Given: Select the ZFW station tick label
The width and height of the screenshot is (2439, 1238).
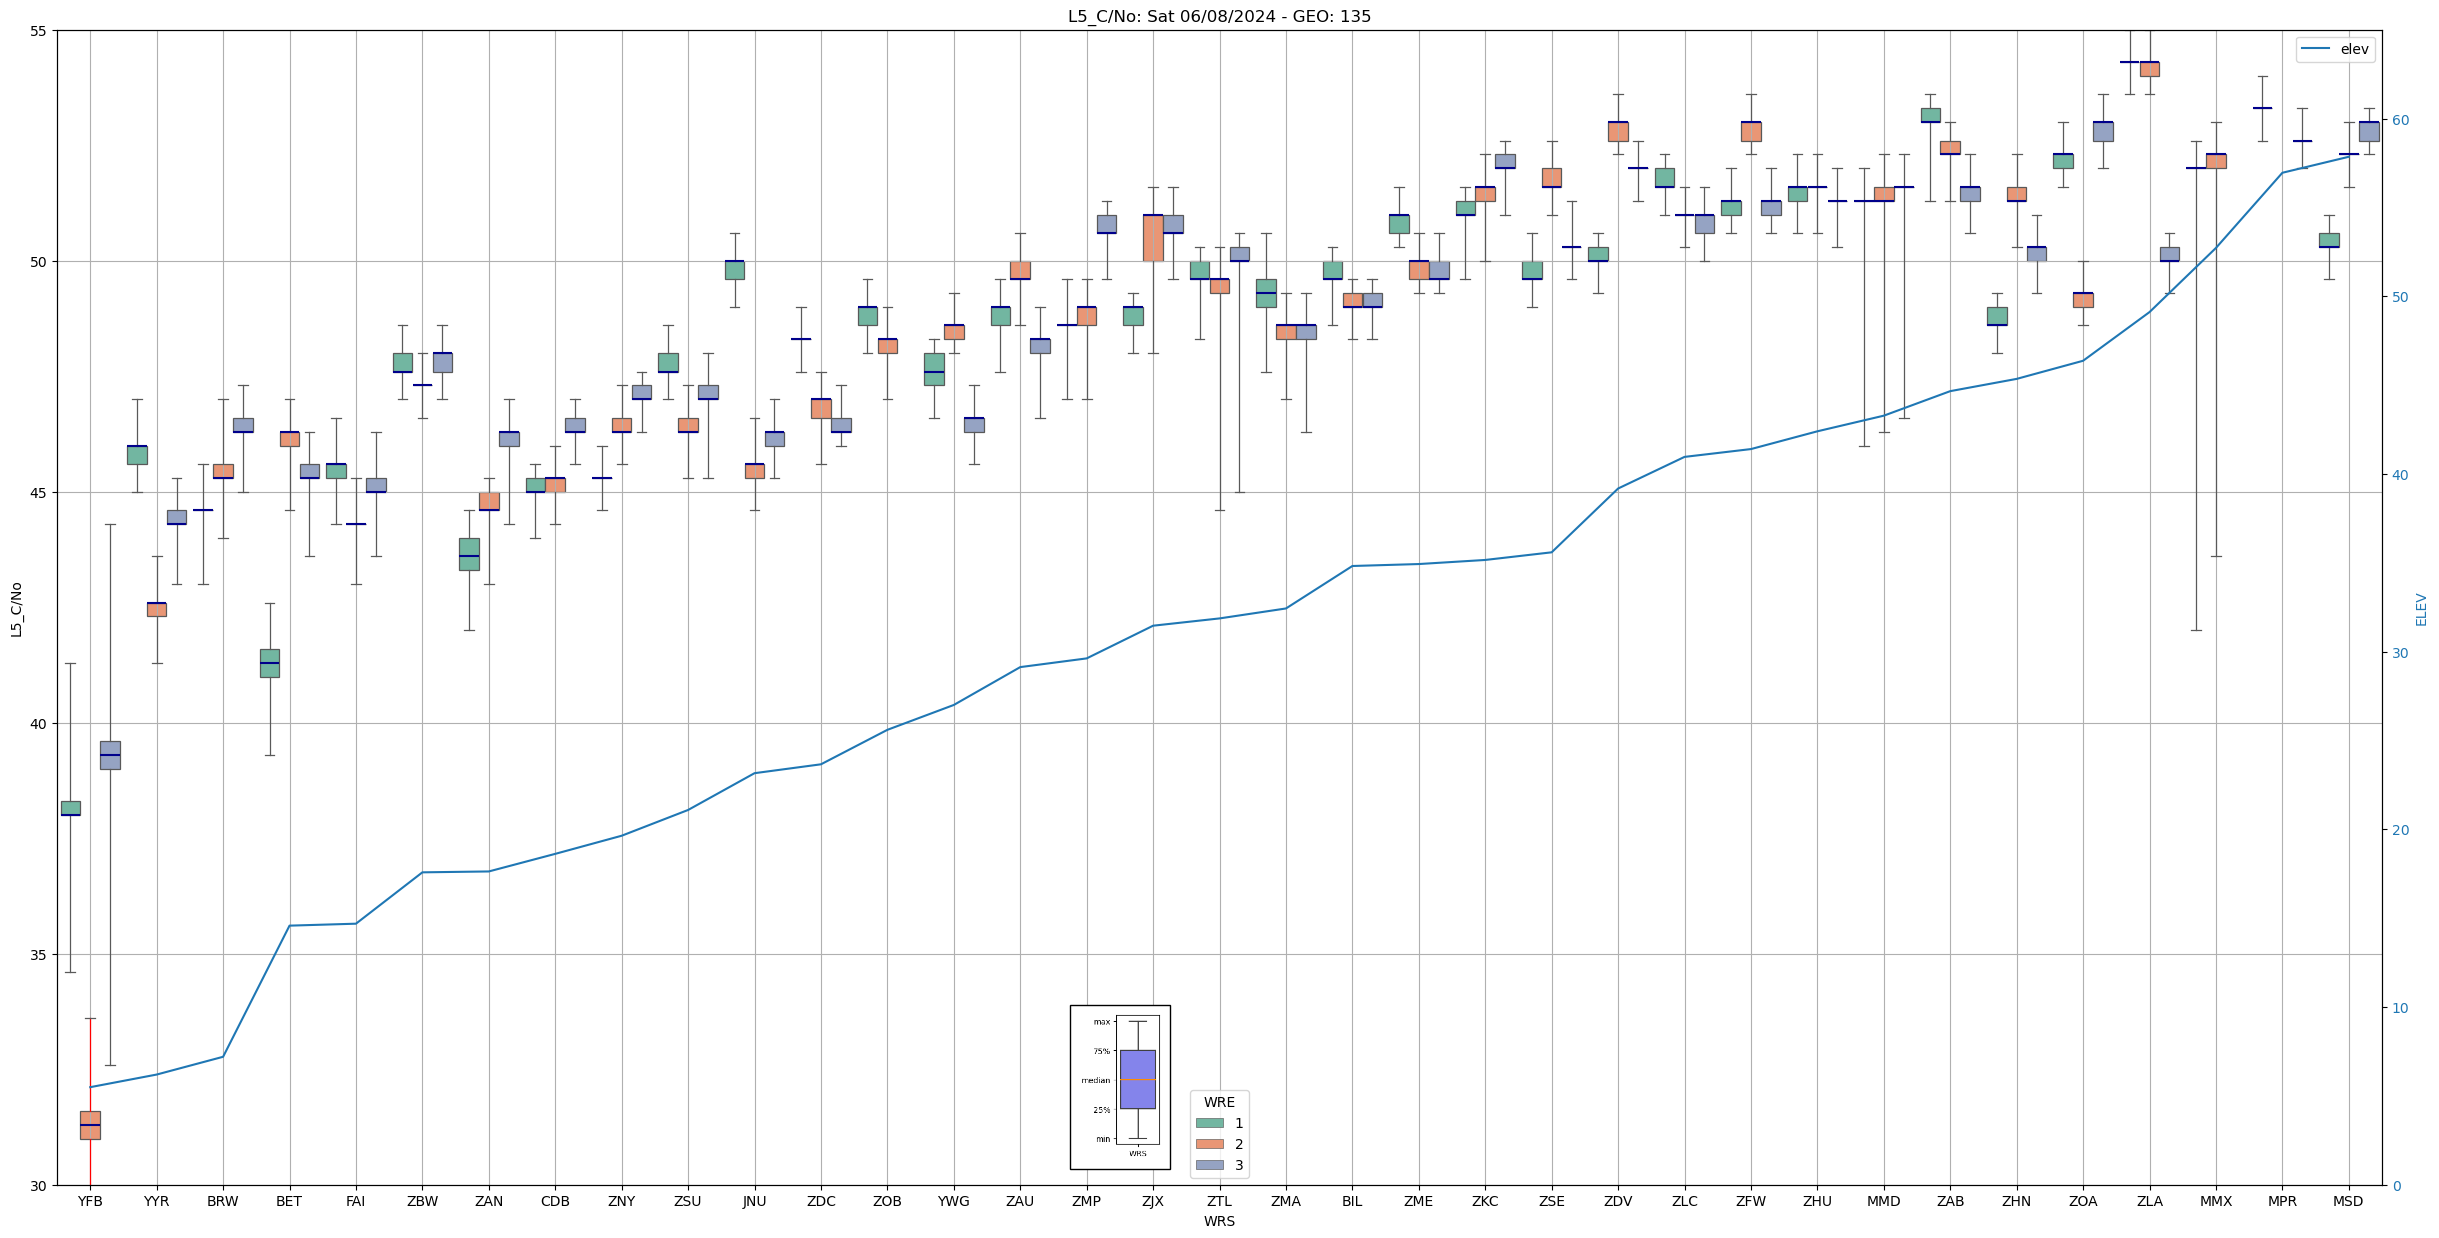Looking at the screenshot, I should pos(1751,1201).
